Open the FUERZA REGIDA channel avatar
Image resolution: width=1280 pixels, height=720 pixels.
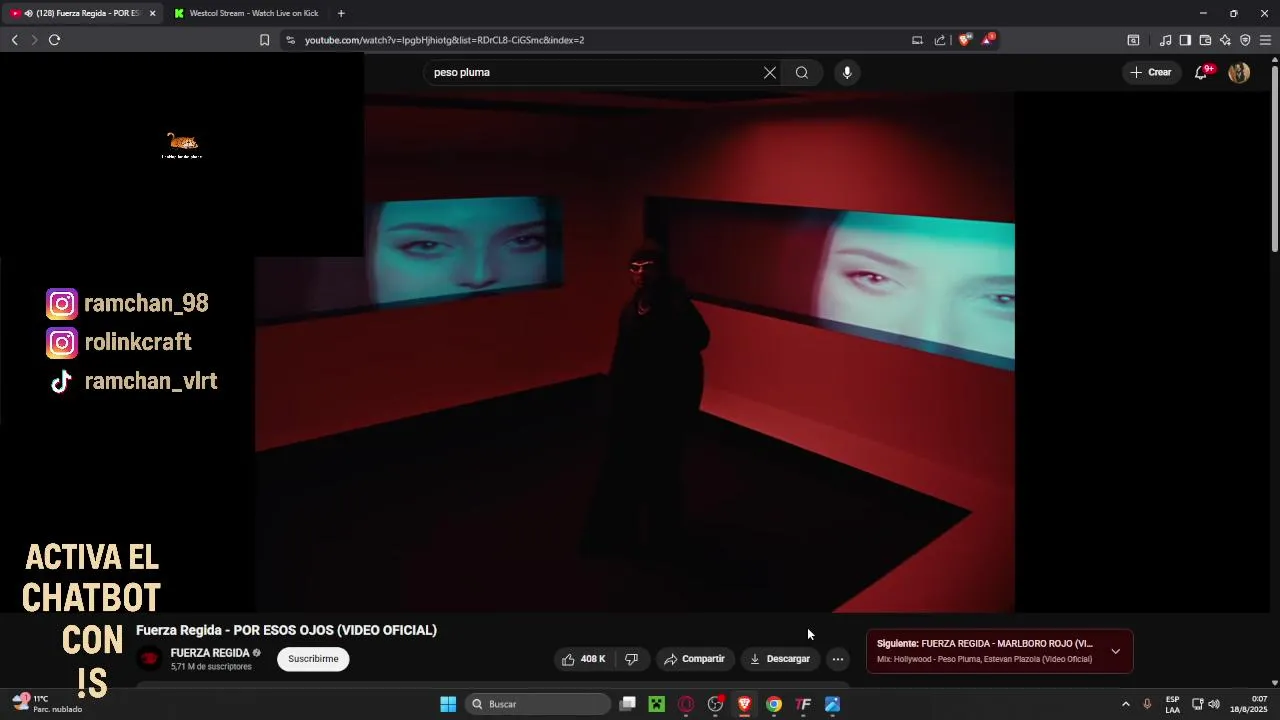(x=149, y=658)
